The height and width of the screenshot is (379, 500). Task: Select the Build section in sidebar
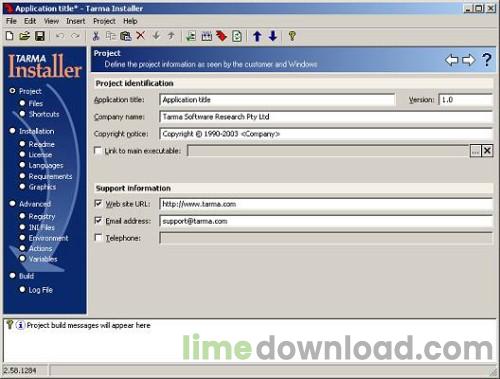[x=26, y=276]
